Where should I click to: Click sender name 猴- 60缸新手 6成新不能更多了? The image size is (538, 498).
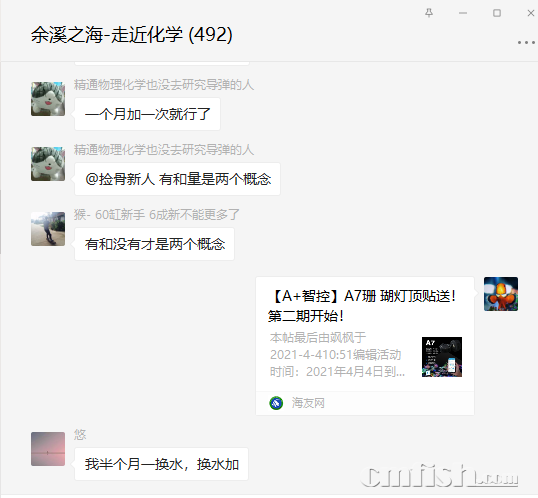pyautogui.click(x=156, y=215)
